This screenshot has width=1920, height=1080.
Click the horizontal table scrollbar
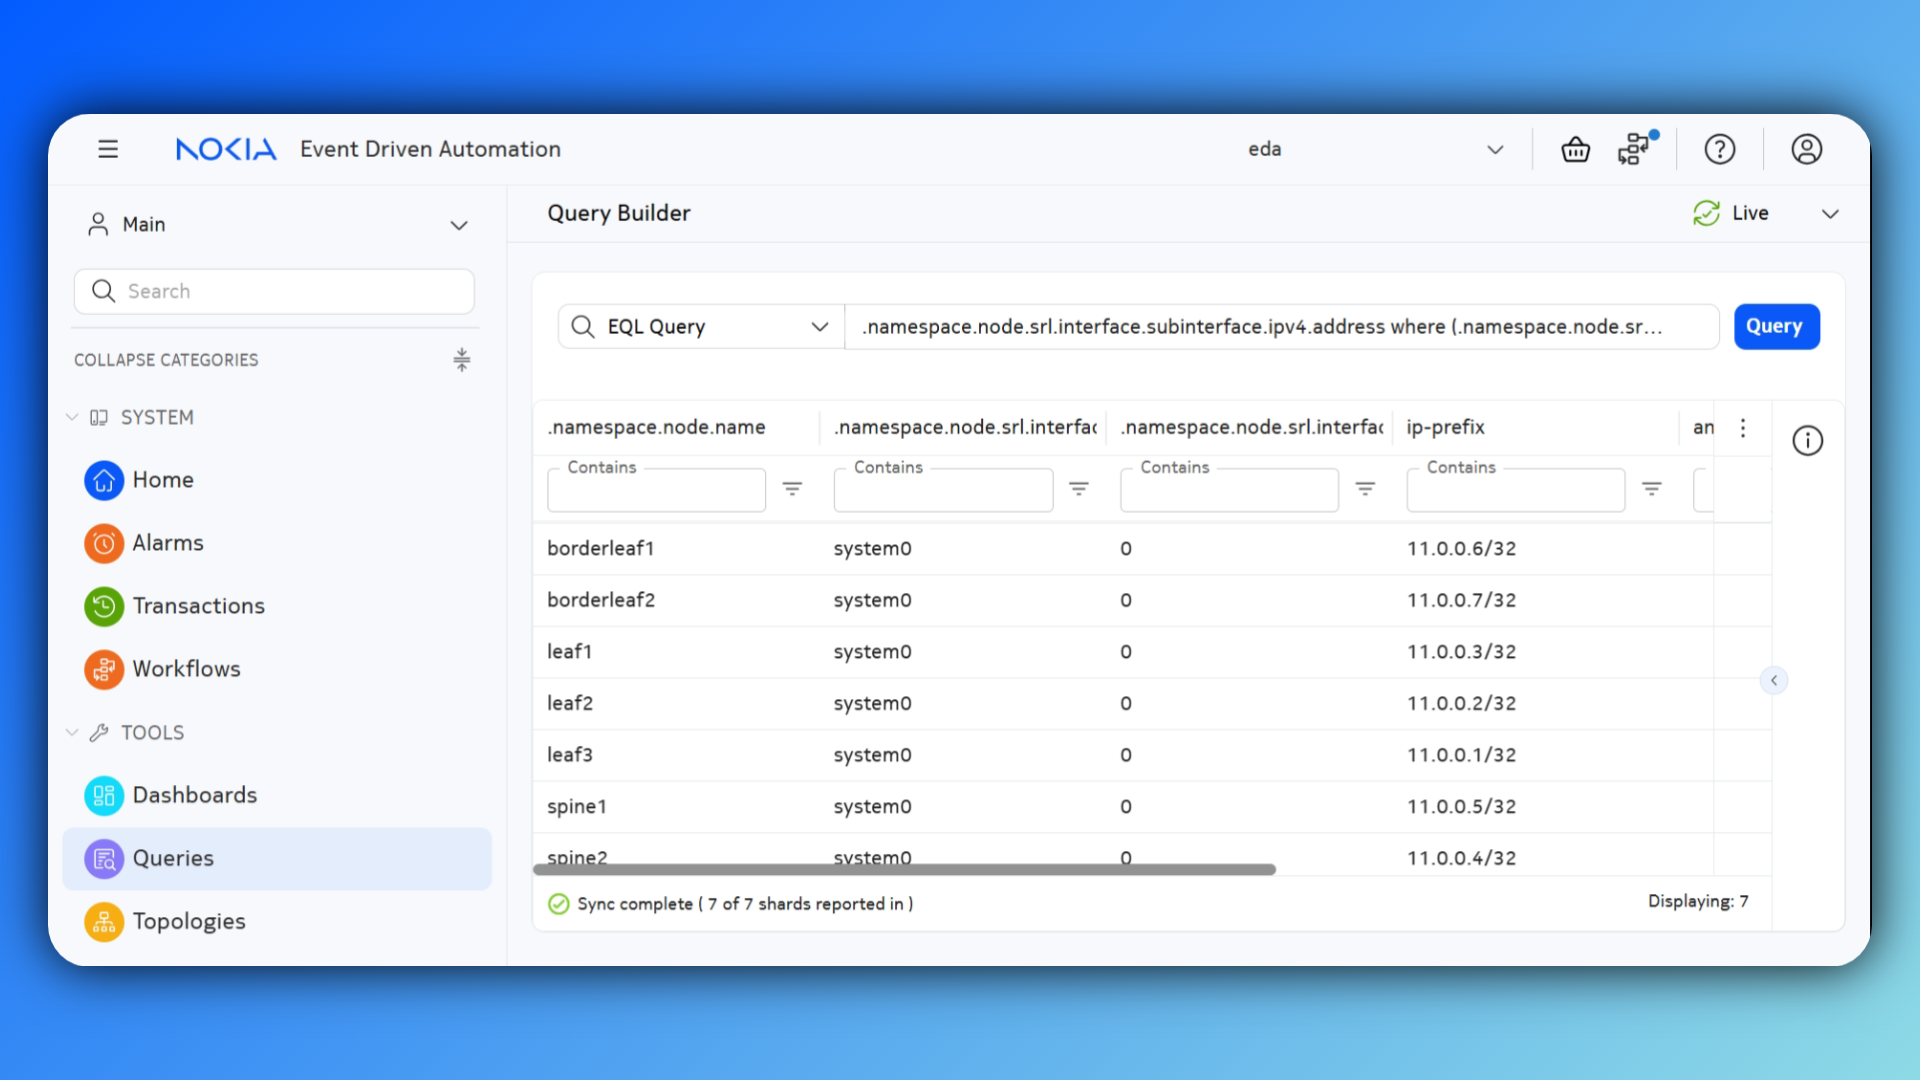pyautogui.click(x=904, y=869)
